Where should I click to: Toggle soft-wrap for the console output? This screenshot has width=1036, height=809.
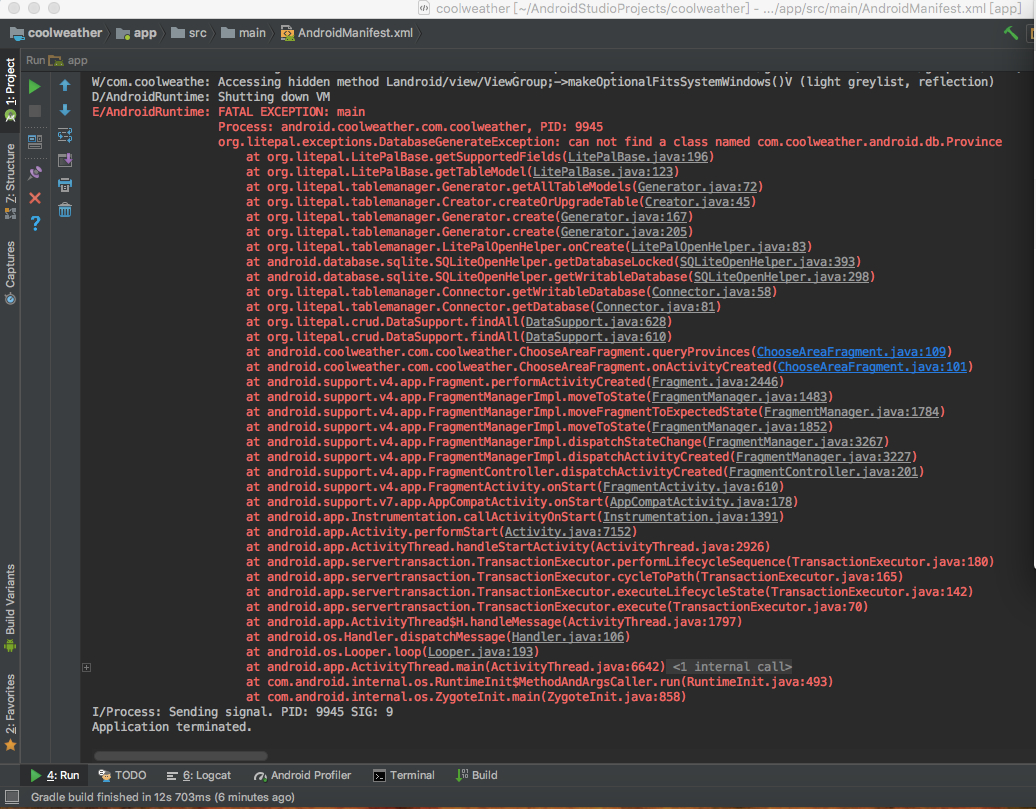(65, 135)
